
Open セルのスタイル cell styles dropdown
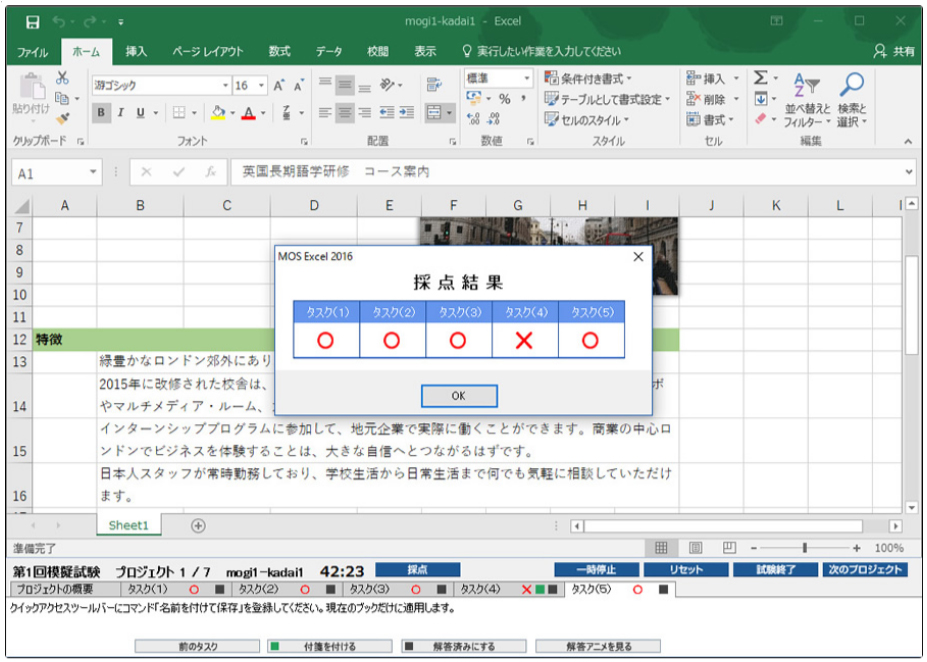pos(587,119)
